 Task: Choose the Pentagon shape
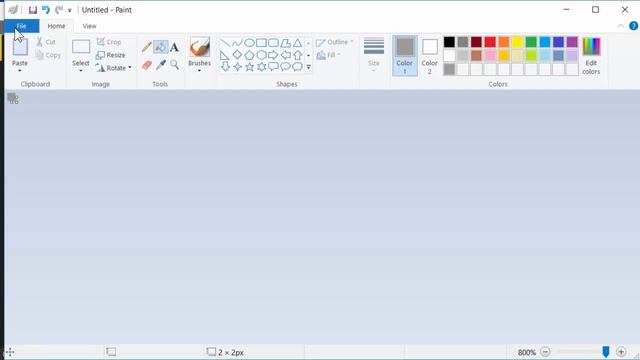coord(249,55)
